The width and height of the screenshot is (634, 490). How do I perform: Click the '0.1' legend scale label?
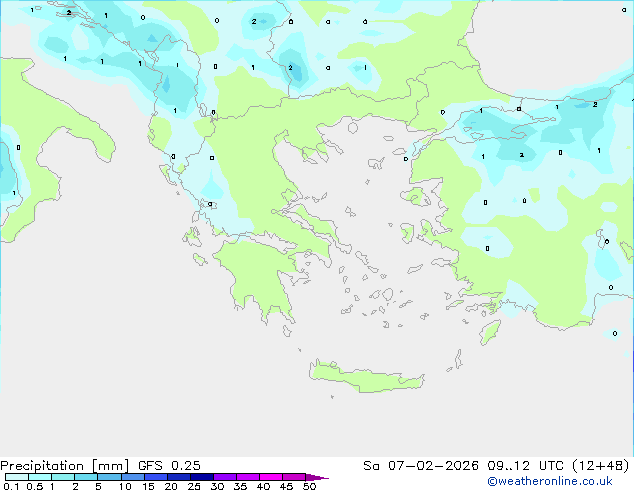[11, 486]
